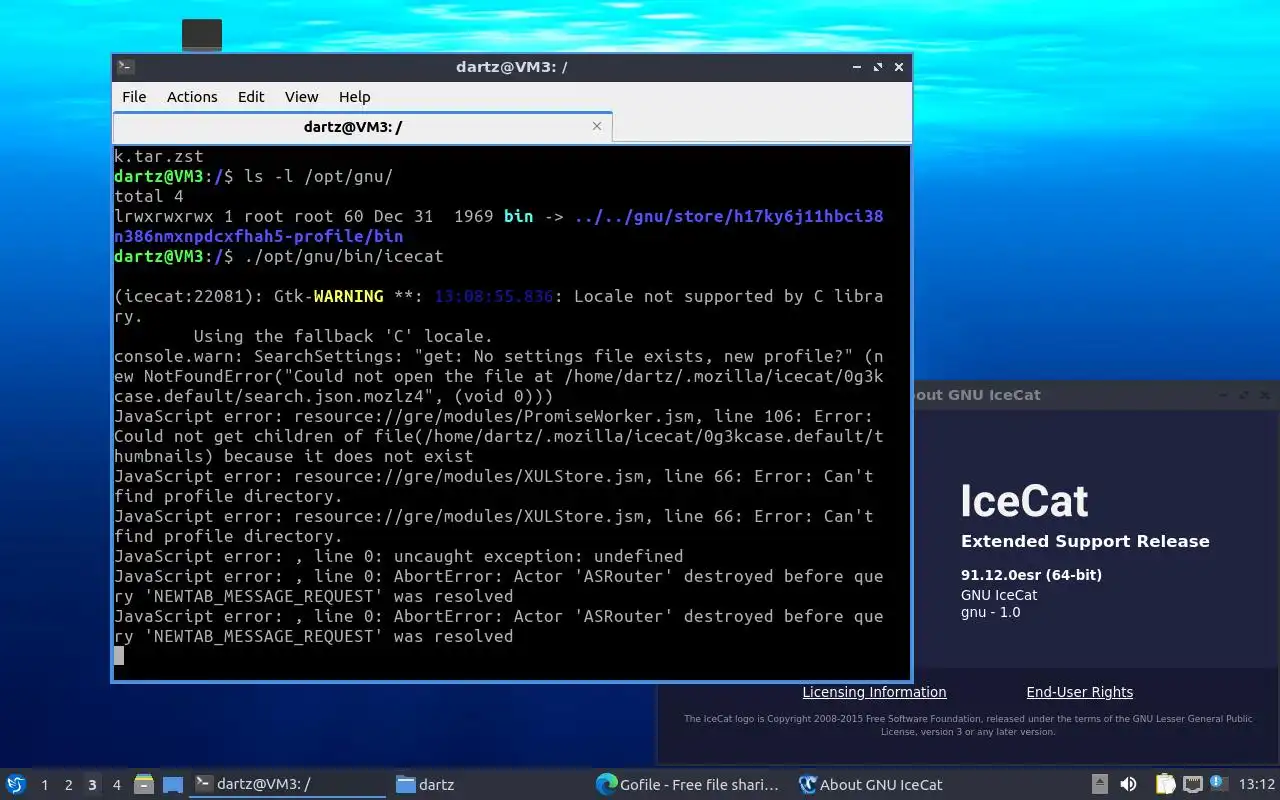Open Licensing Information link in IceCat dialog
The width and height of the screenshot is (1280, 800).
(874, 692)
